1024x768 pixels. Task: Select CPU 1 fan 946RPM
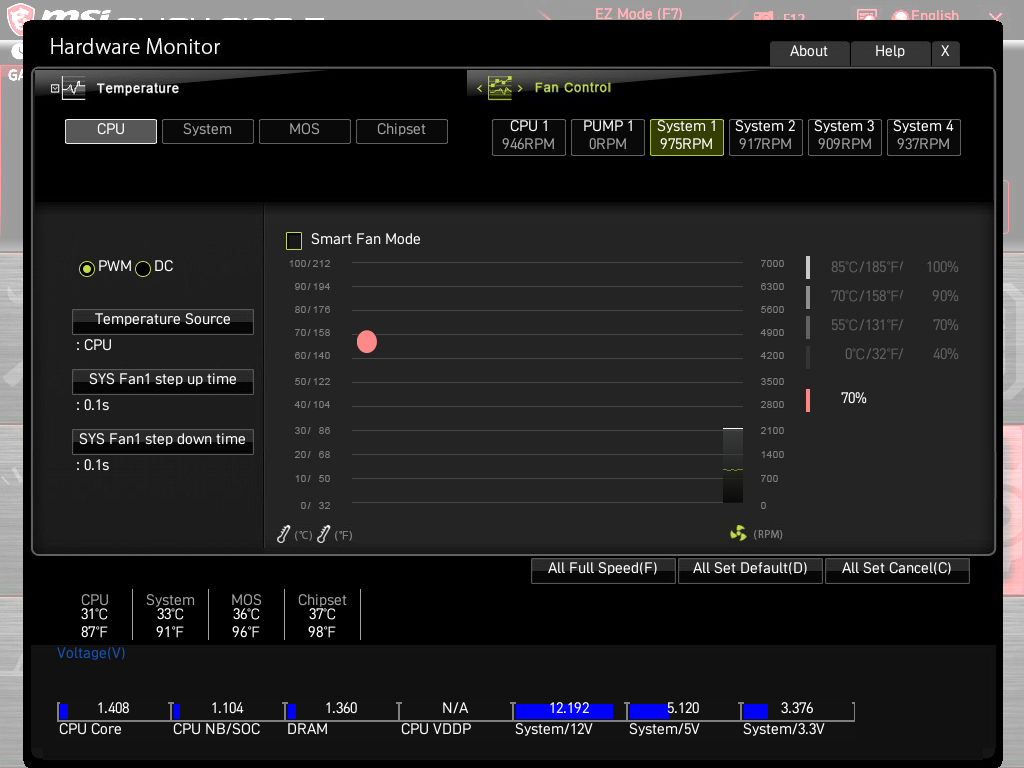click(x=528, y=136)
